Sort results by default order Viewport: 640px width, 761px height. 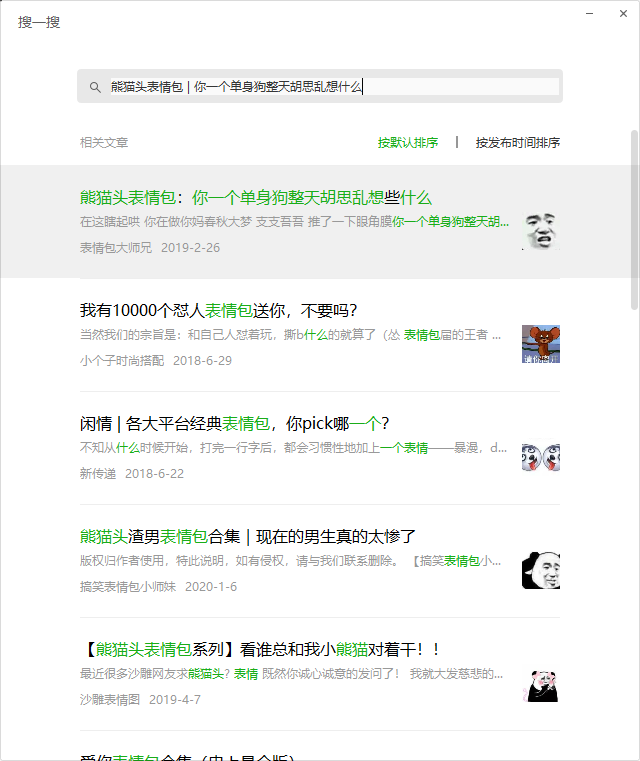(x=408, y=143)
